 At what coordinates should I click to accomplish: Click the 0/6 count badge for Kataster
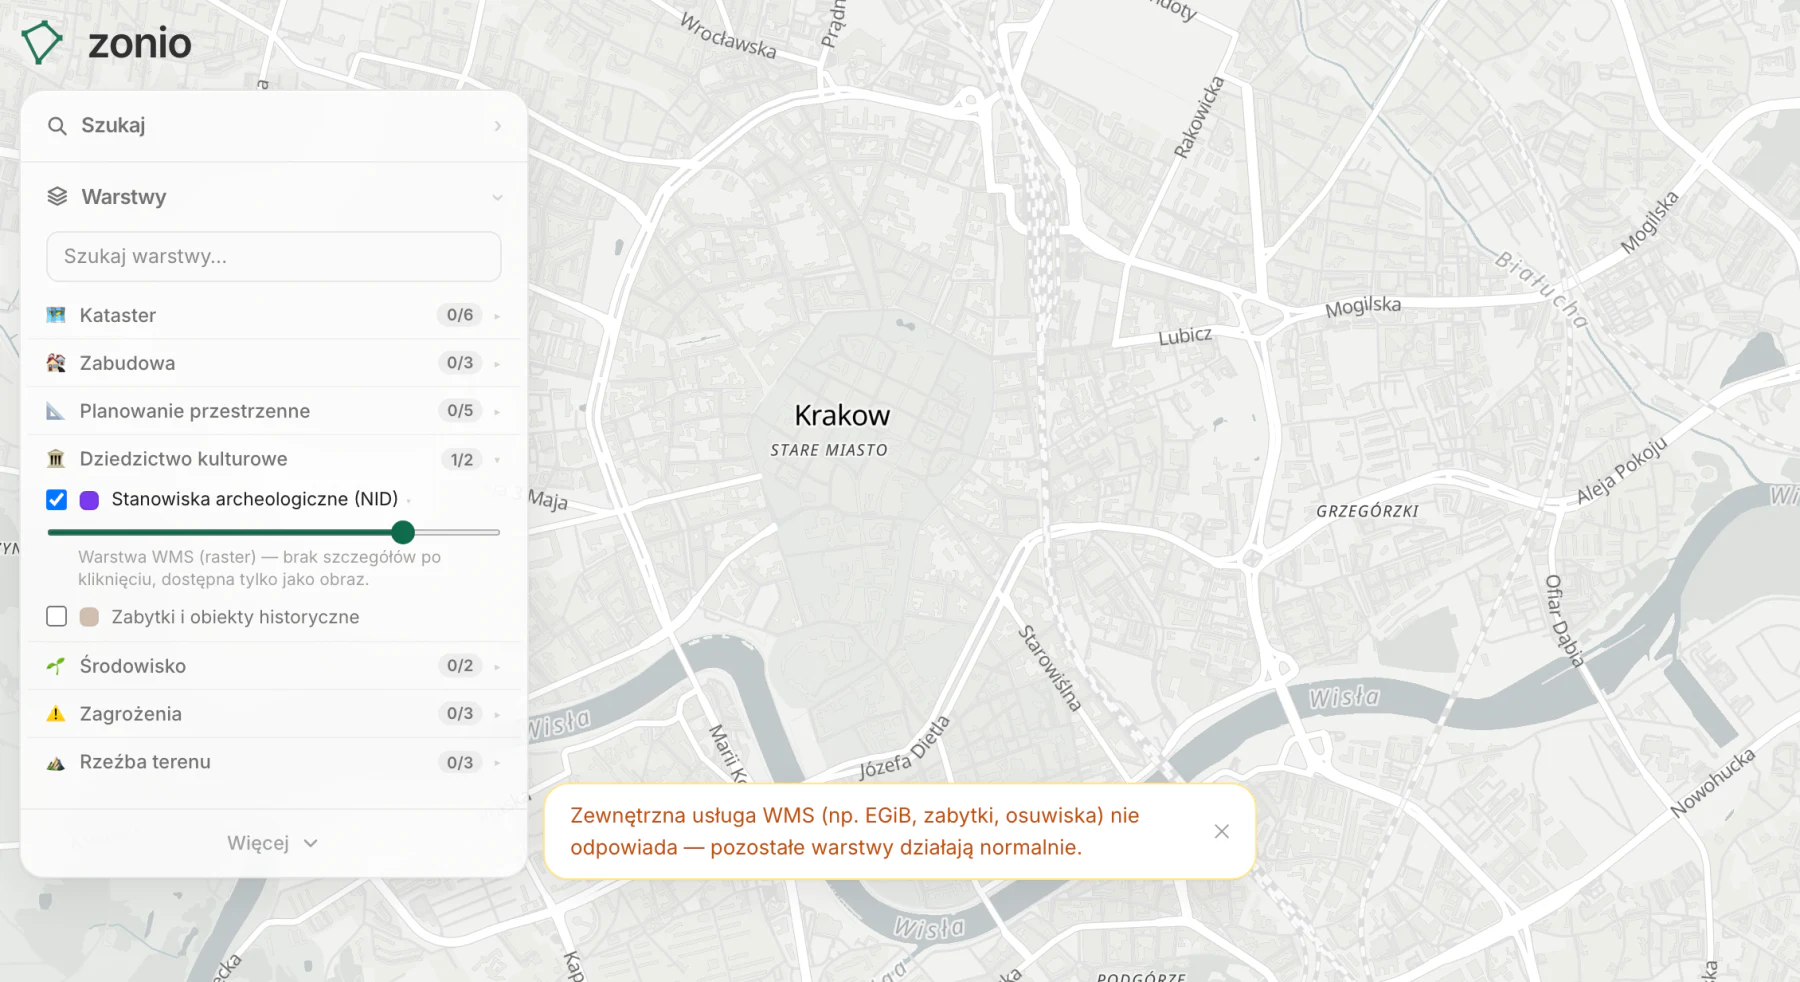pos(460,315)
